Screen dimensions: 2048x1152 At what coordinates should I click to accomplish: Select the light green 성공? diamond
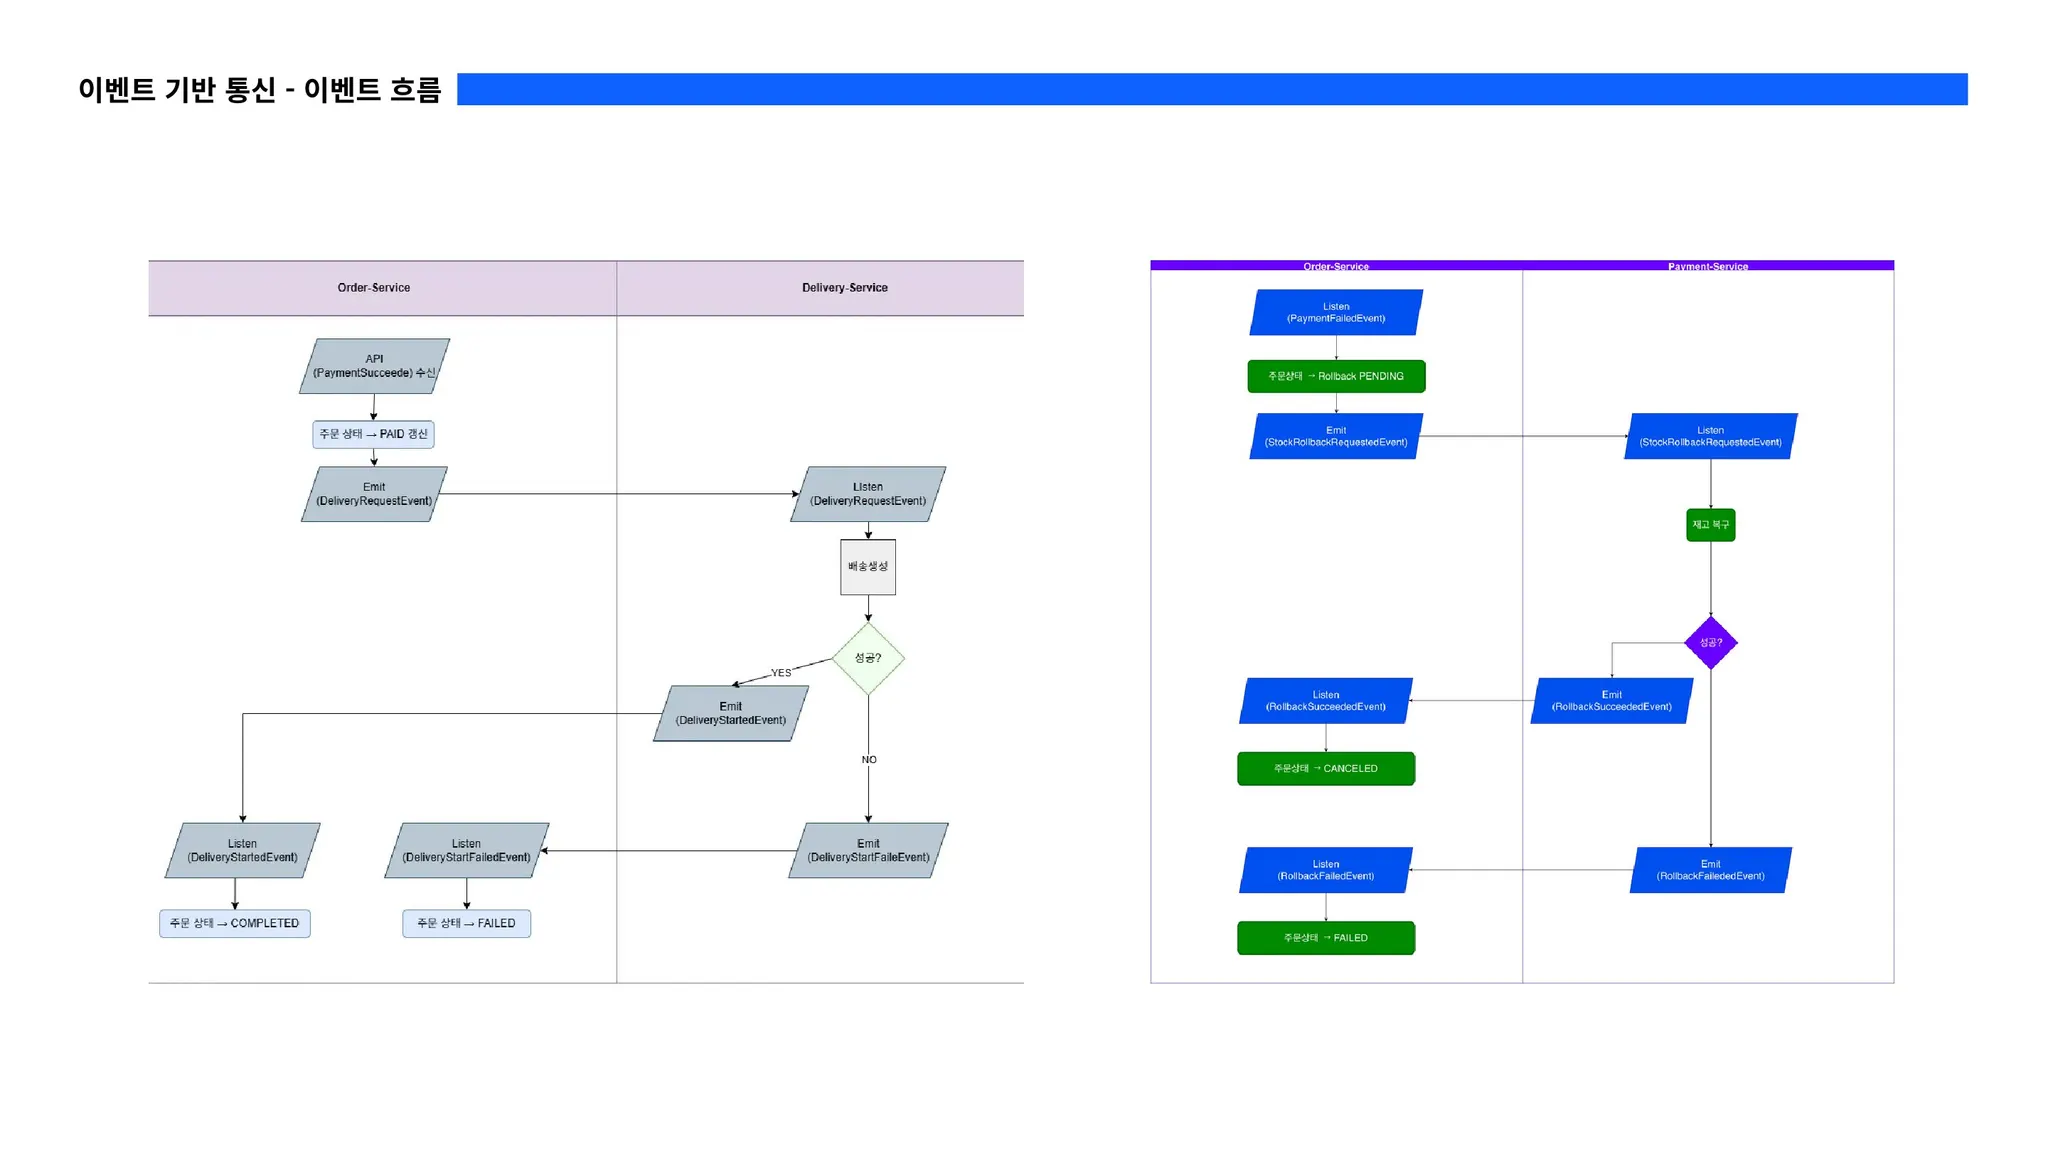tap(868, 658)
